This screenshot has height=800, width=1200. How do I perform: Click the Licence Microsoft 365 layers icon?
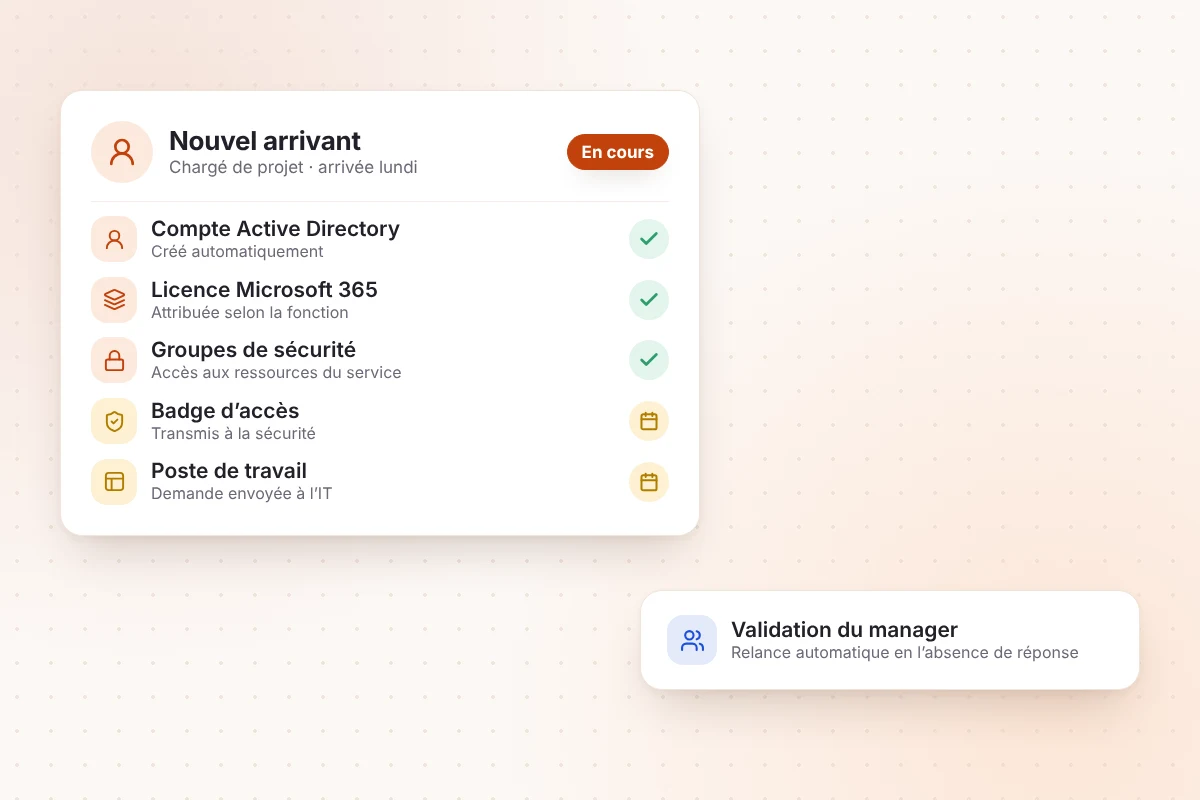click(114, 300)
